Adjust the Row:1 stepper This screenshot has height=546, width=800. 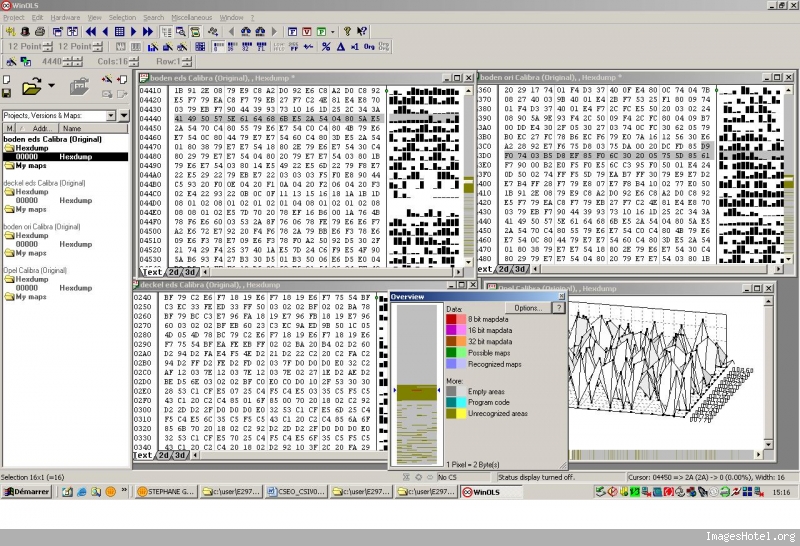point(187,62)
